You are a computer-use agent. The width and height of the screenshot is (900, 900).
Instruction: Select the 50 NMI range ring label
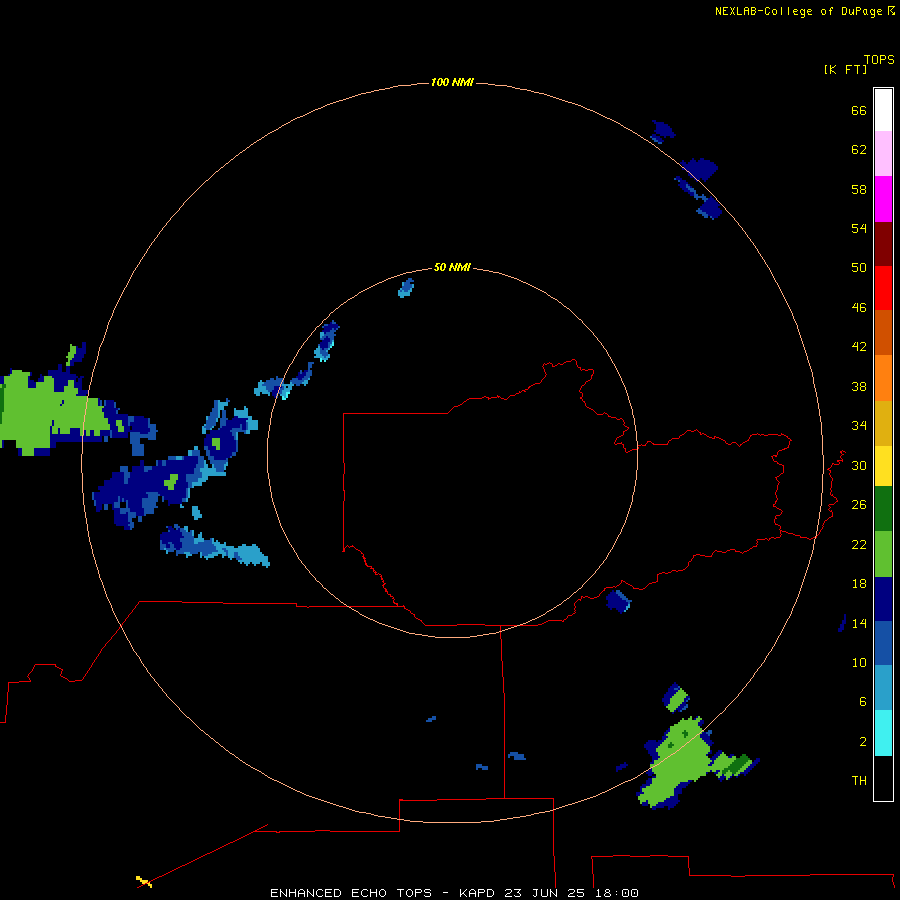452,267
